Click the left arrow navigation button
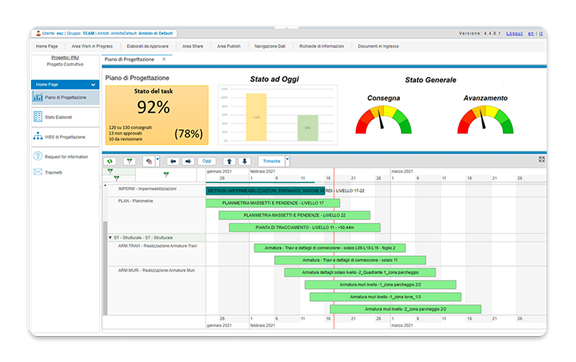576x362 pixels. [x=173, y=161]
